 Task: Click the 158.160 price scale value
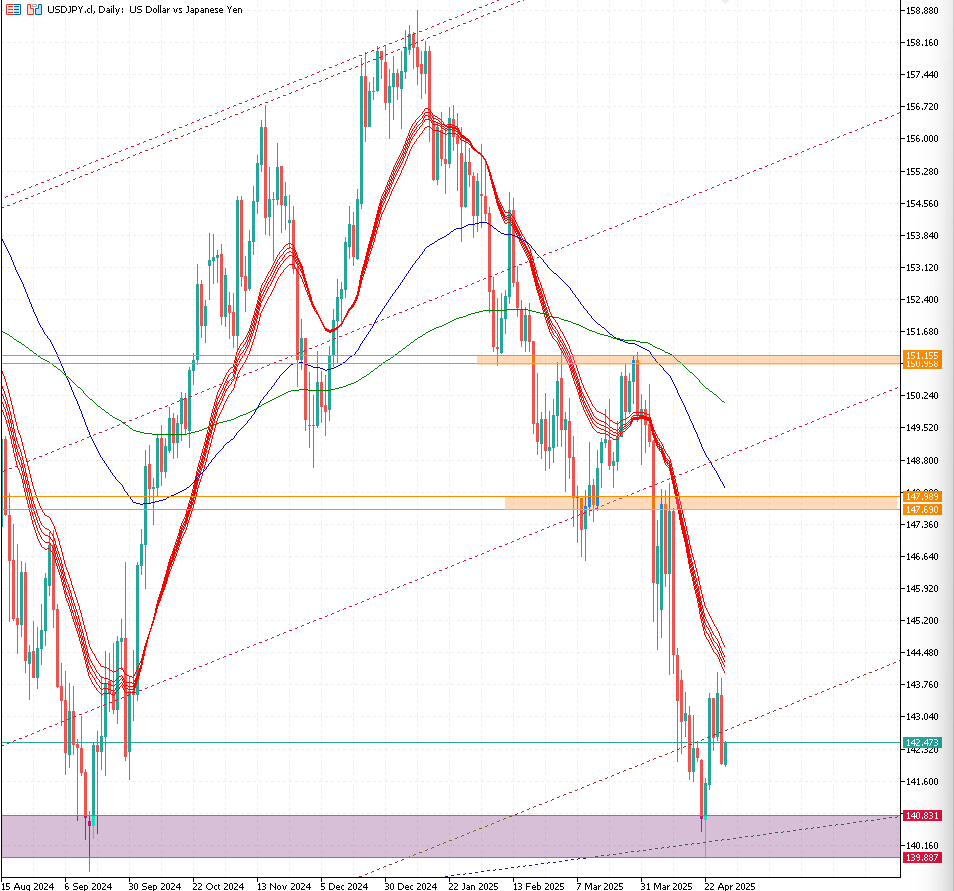pyautogui.click(x=922, y=43)
